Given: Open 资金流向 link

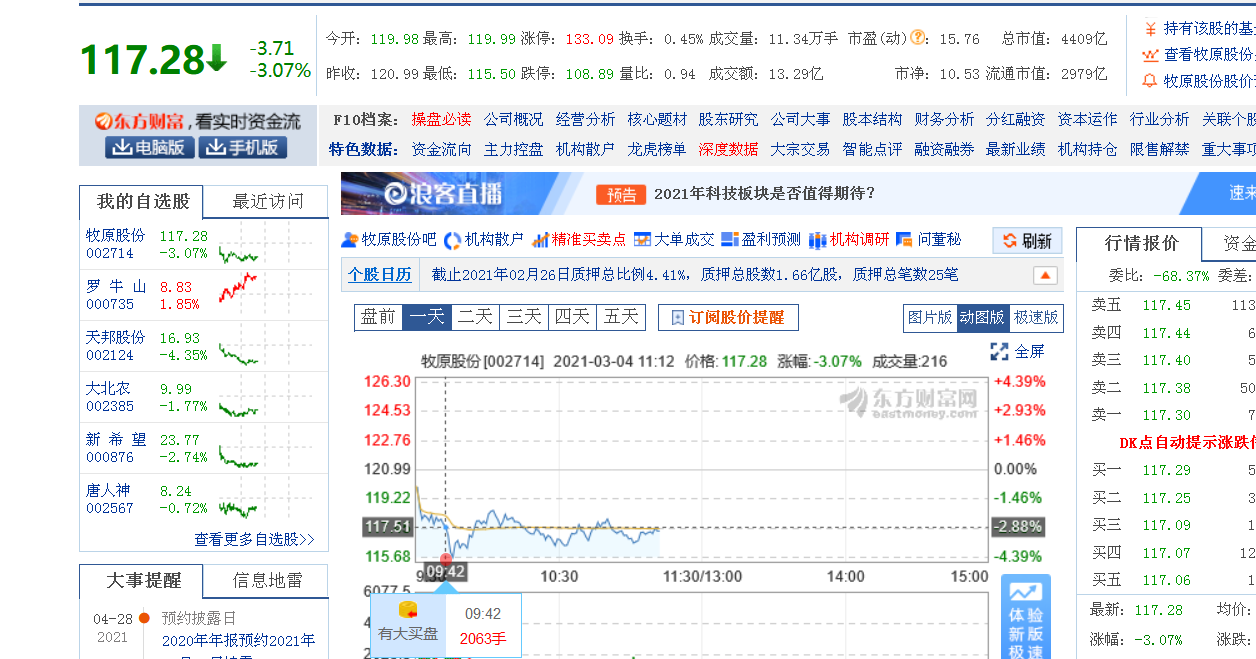Looking at the screenshot, I should (x=441, y=149).
